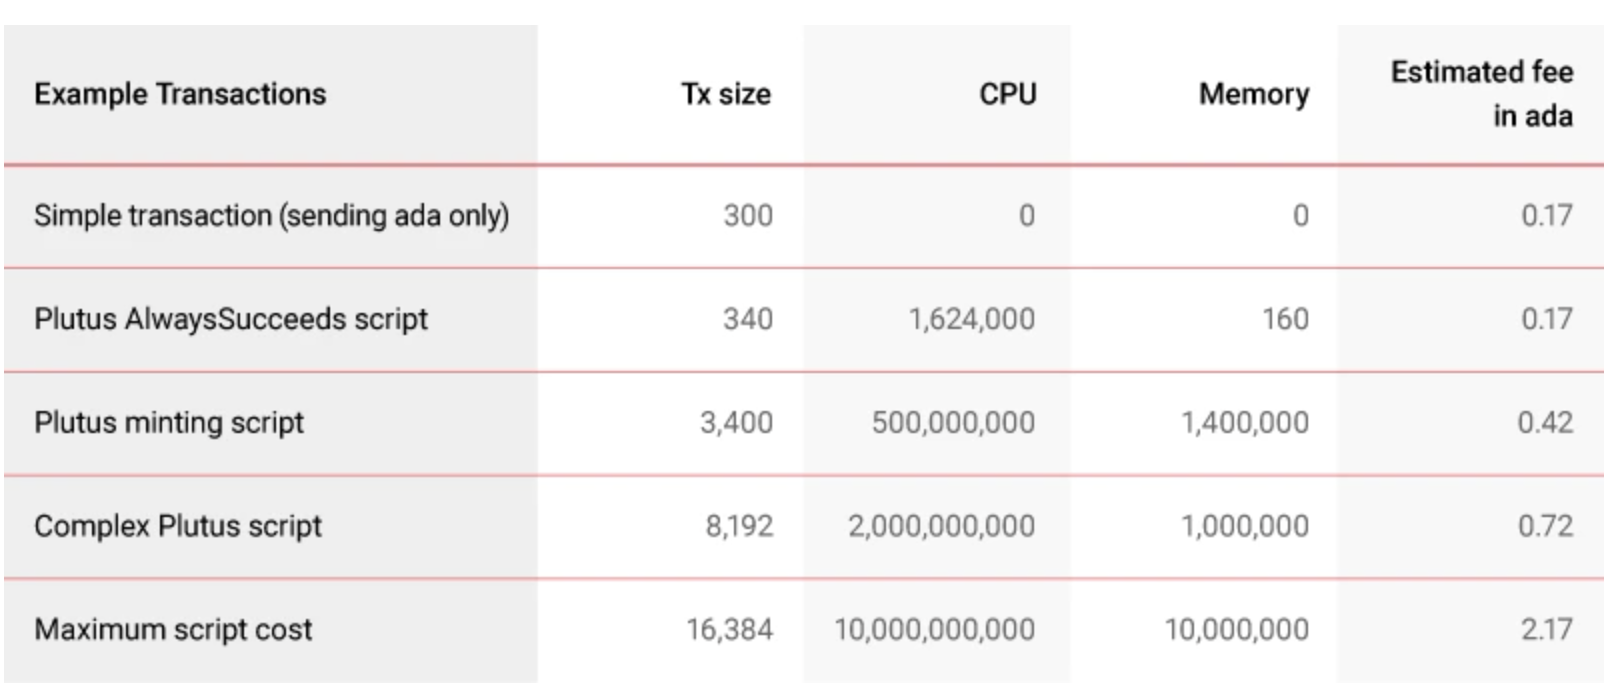Select the CPU column header

pos(1007,94)
